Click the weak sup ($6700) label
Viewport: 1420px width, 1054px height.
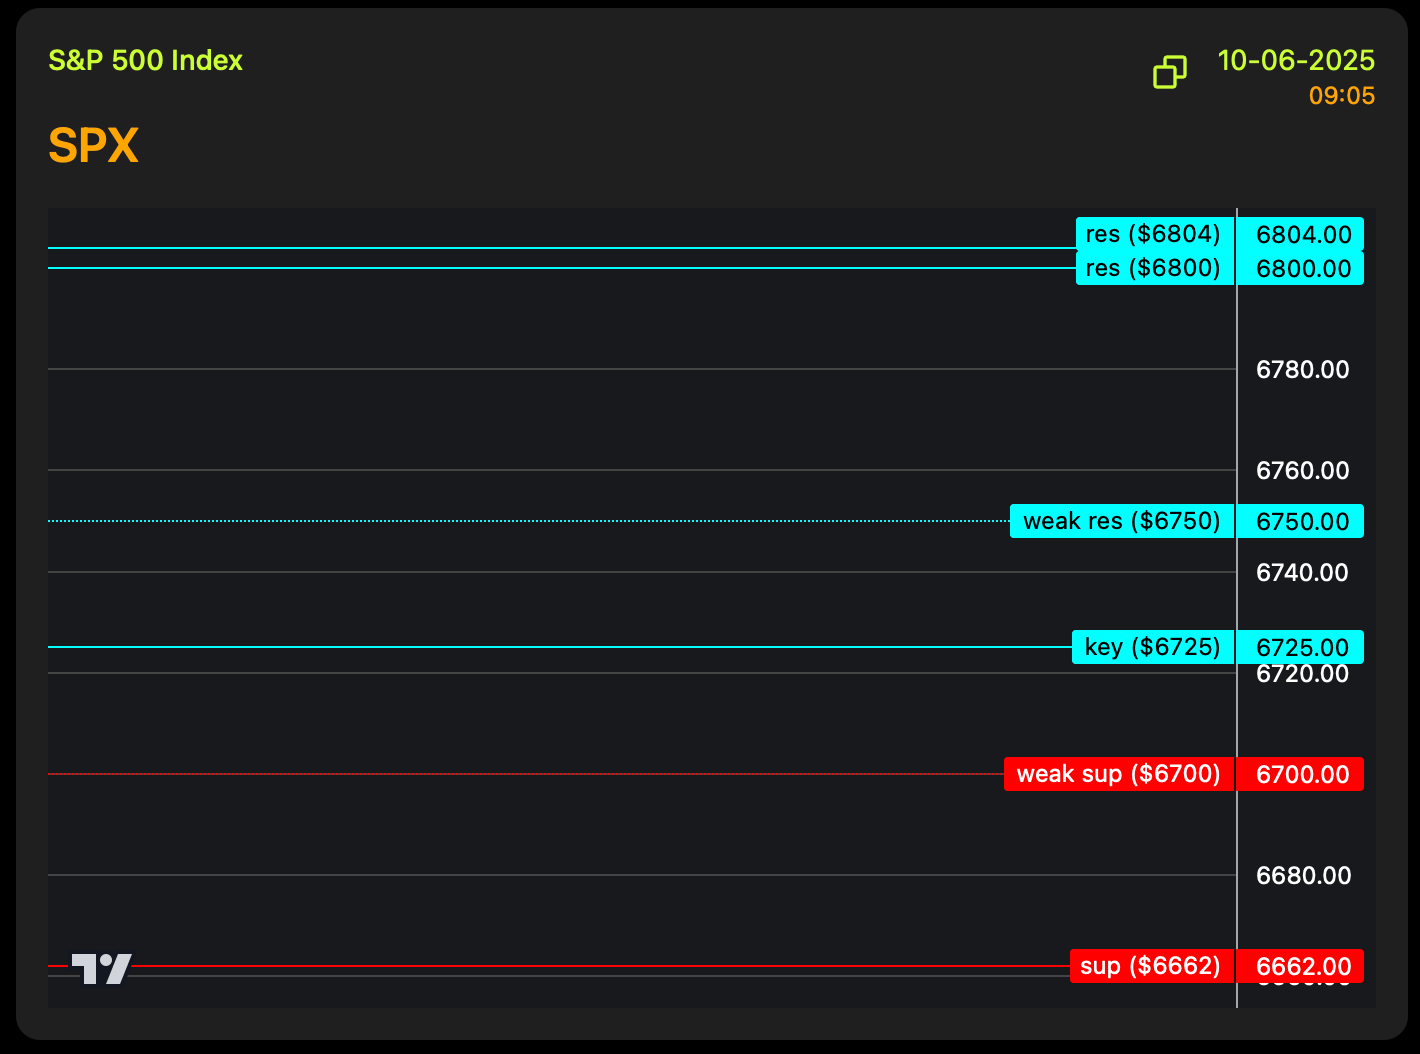point(1118,774)
